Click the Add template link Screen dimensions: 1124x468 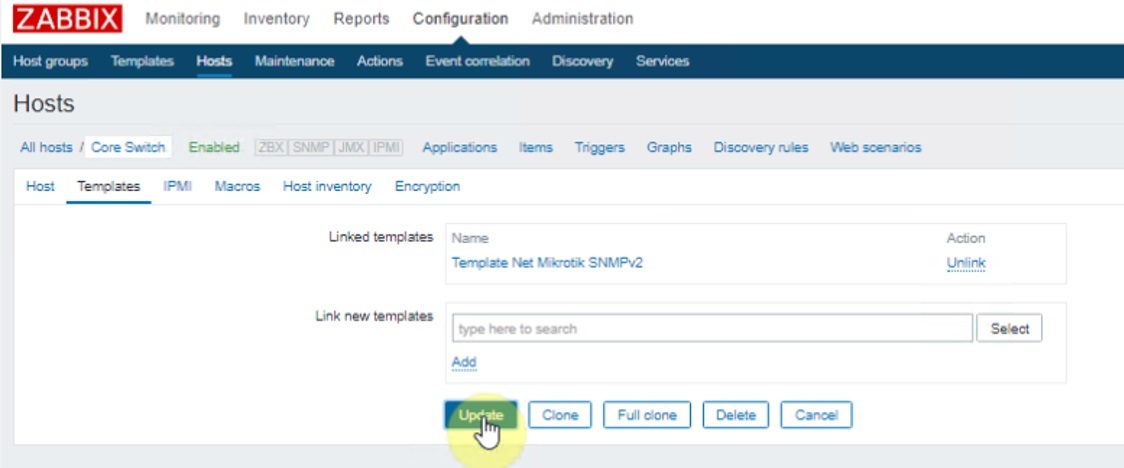pyautogui.click(x=464, y=362)
